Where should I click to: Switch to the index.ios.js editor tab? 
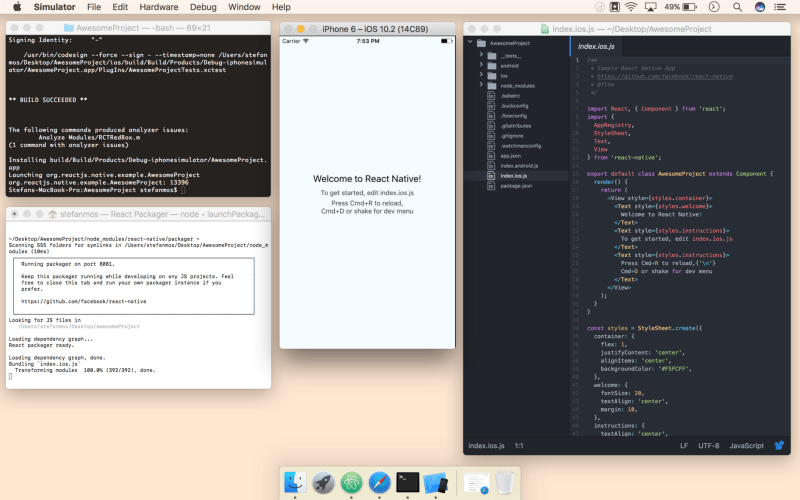(x=596, y=46)
